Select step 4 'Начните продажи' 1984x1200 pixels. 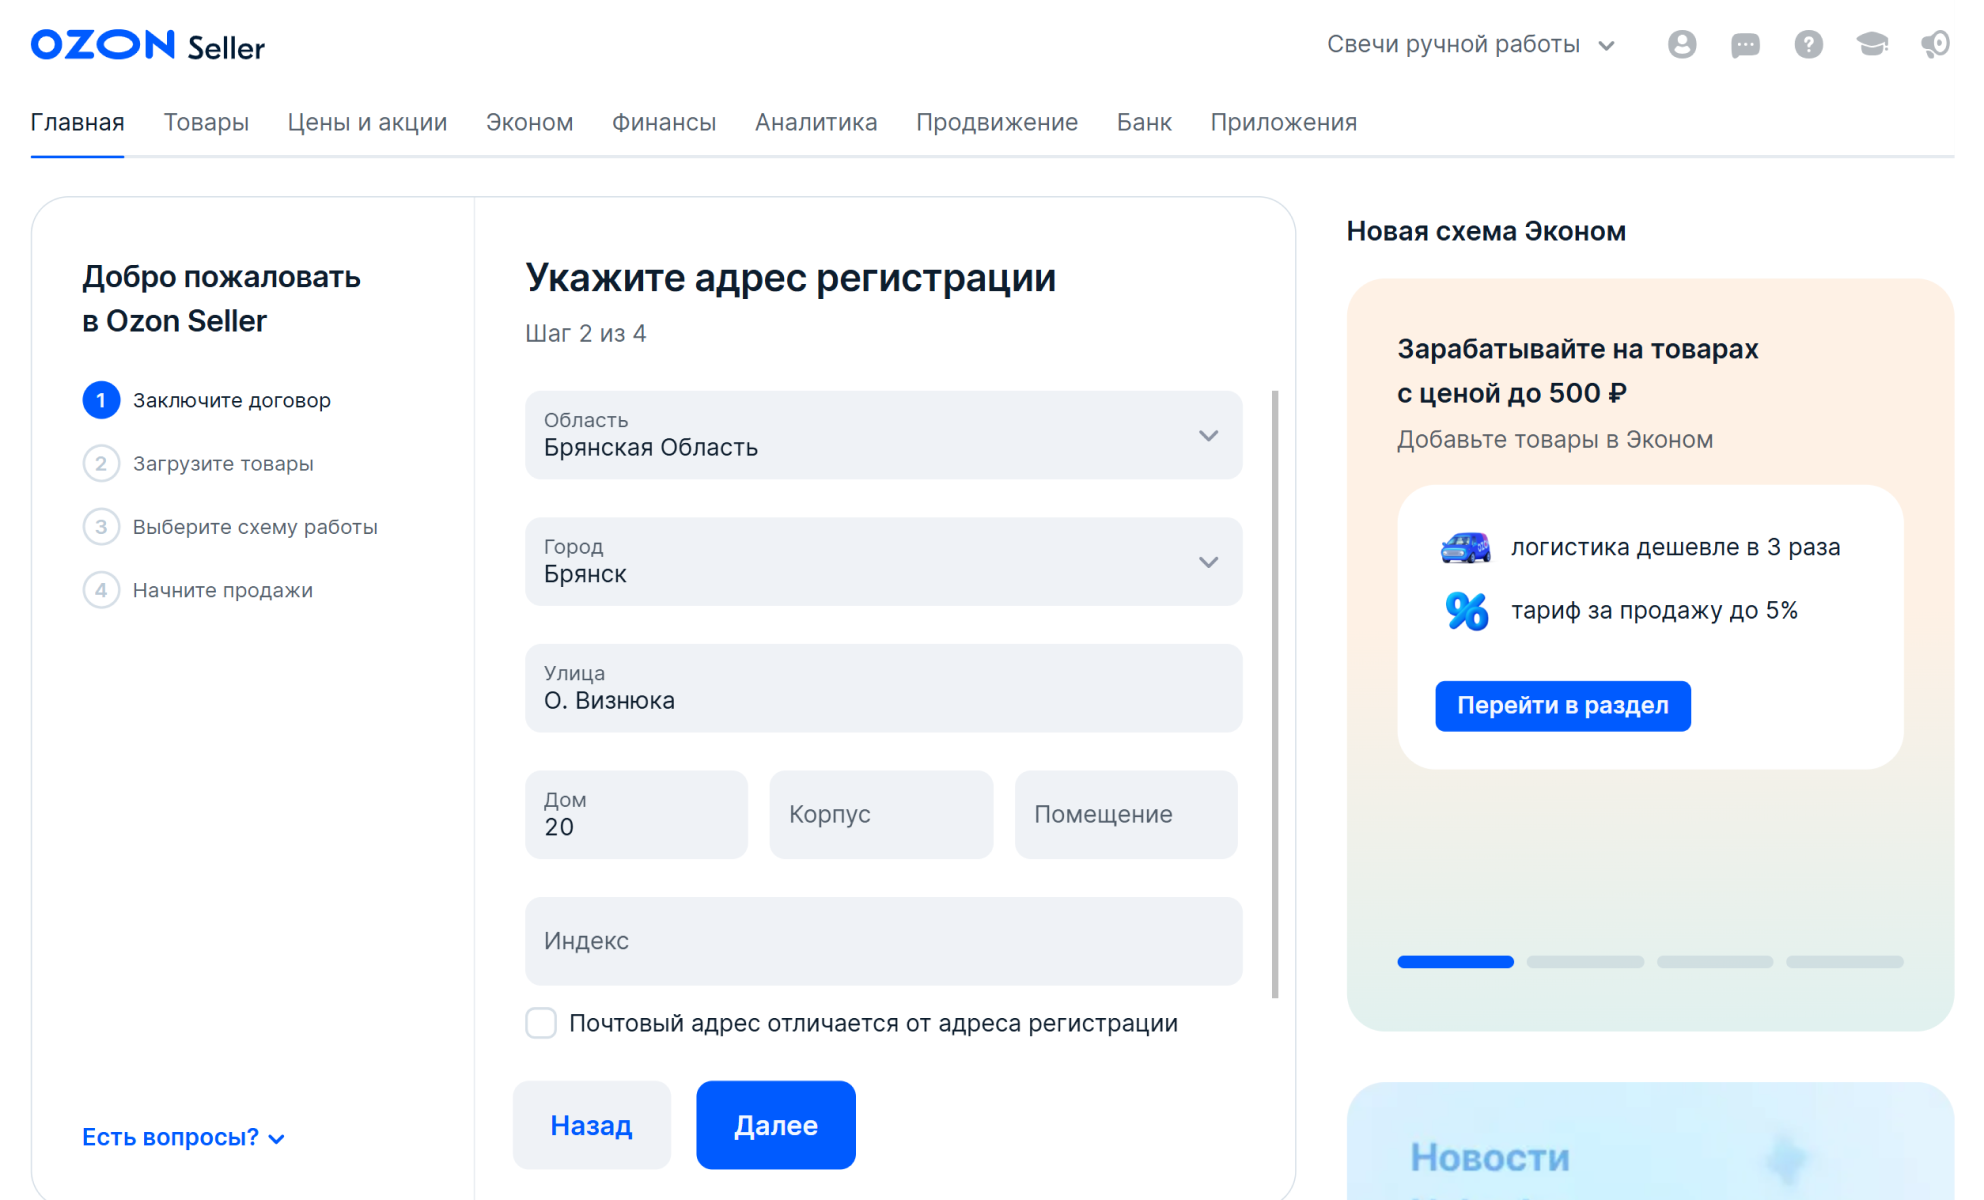223,590
